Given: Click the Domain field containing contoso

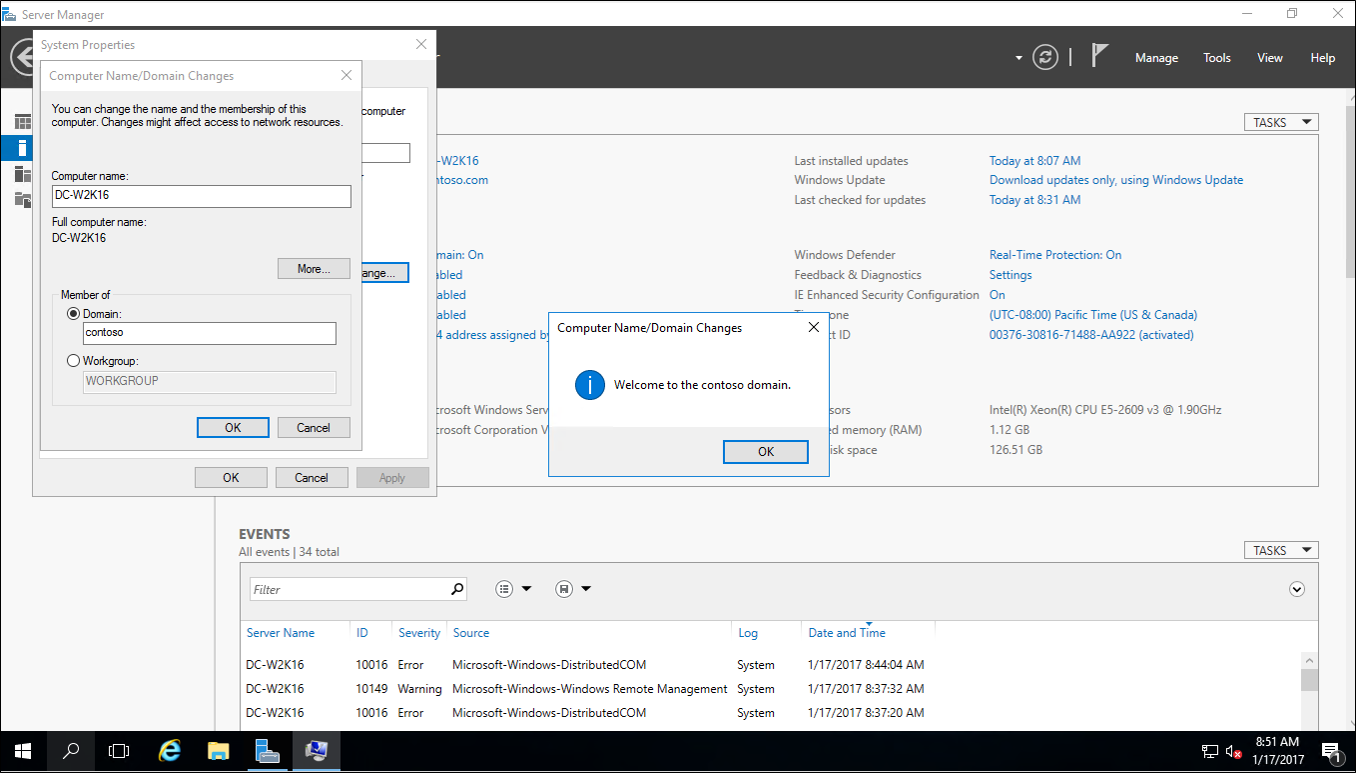Looking at the screenshot, I should click(x=209, y=333).
